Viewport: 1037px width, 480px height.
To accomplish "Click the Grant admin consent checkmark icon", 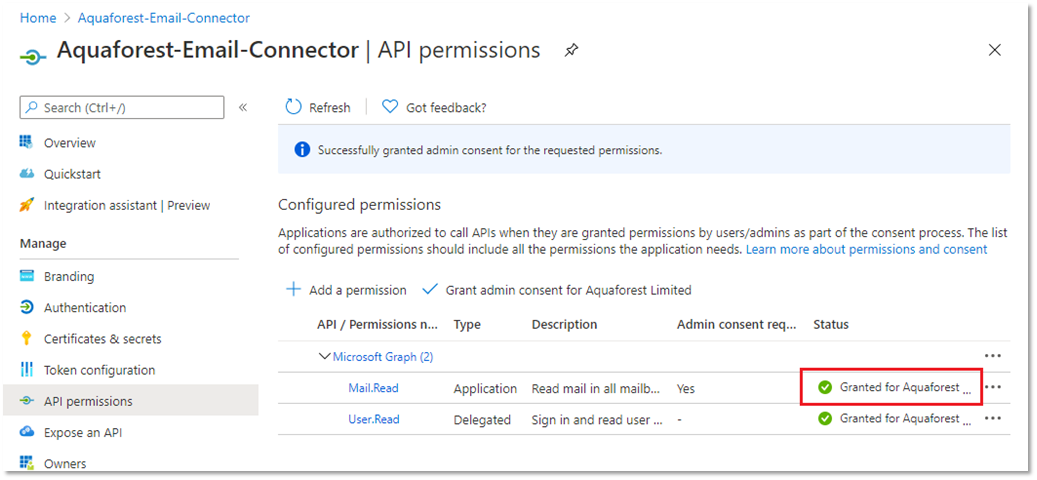I will pos(430,290).
